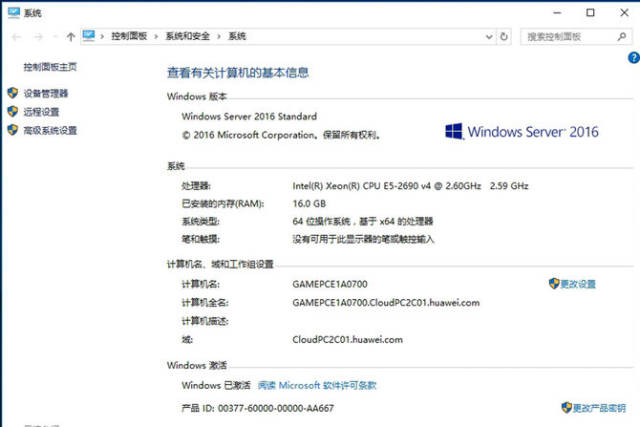Screen dimensions: 640x427
Task: Open 设备管理器 from sidebar
Action: (x=46, y=93)
